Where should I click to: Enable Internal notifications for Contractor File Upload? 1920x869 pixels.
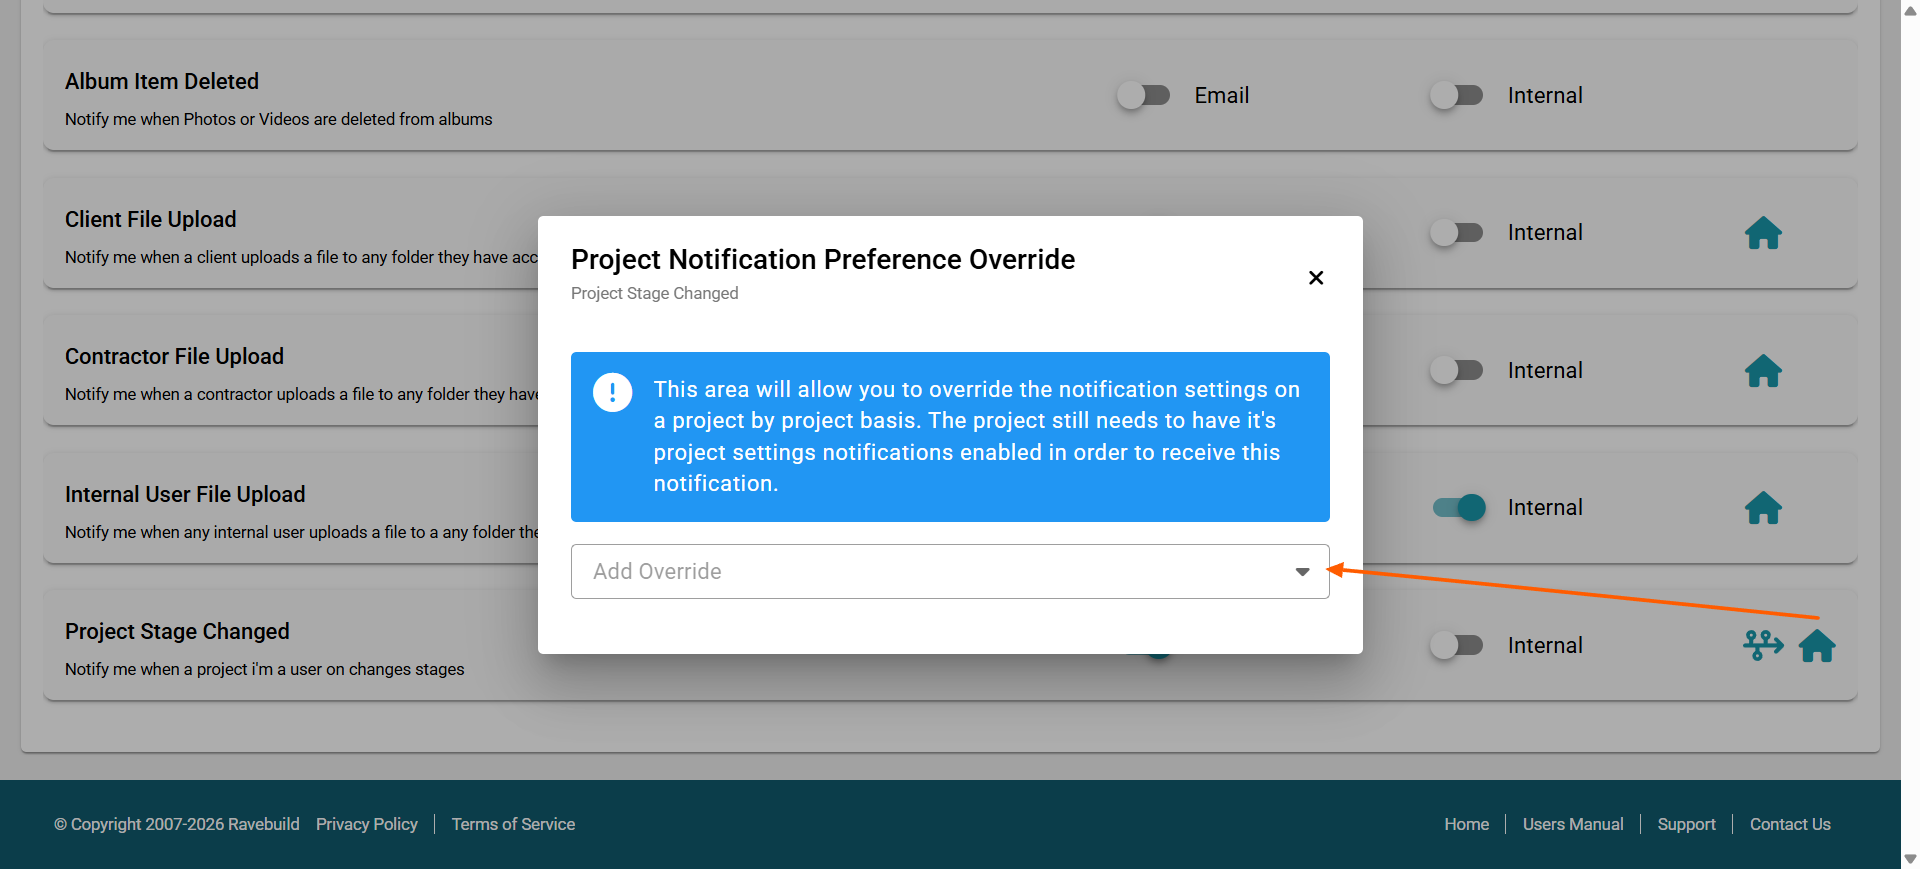pos(1456,370)
